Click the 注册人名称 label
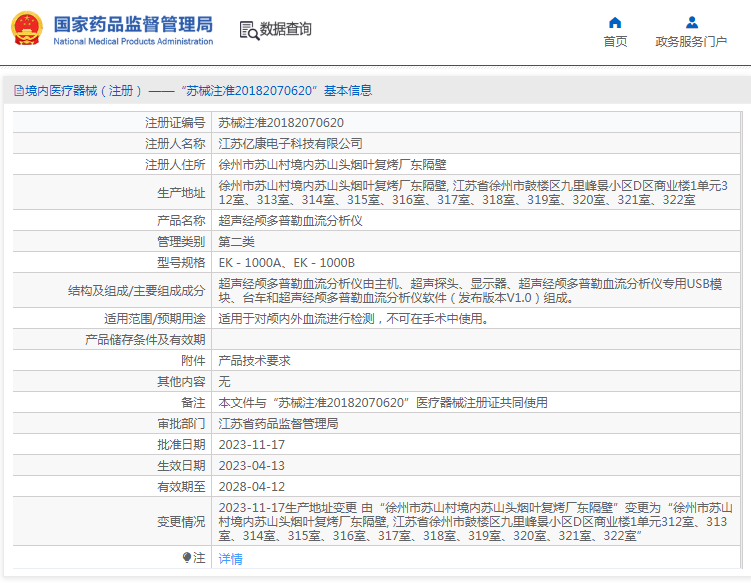This screenshot has height=583, width=751. pos(175,144)
